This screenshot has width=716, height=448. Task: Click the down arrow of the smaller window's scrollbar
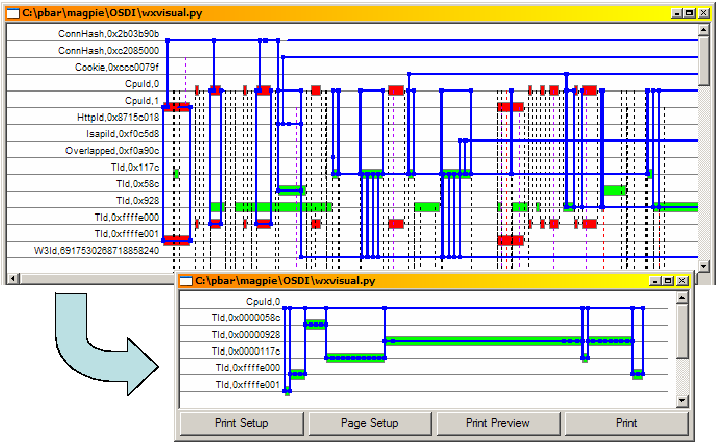[x=683, y=400]
